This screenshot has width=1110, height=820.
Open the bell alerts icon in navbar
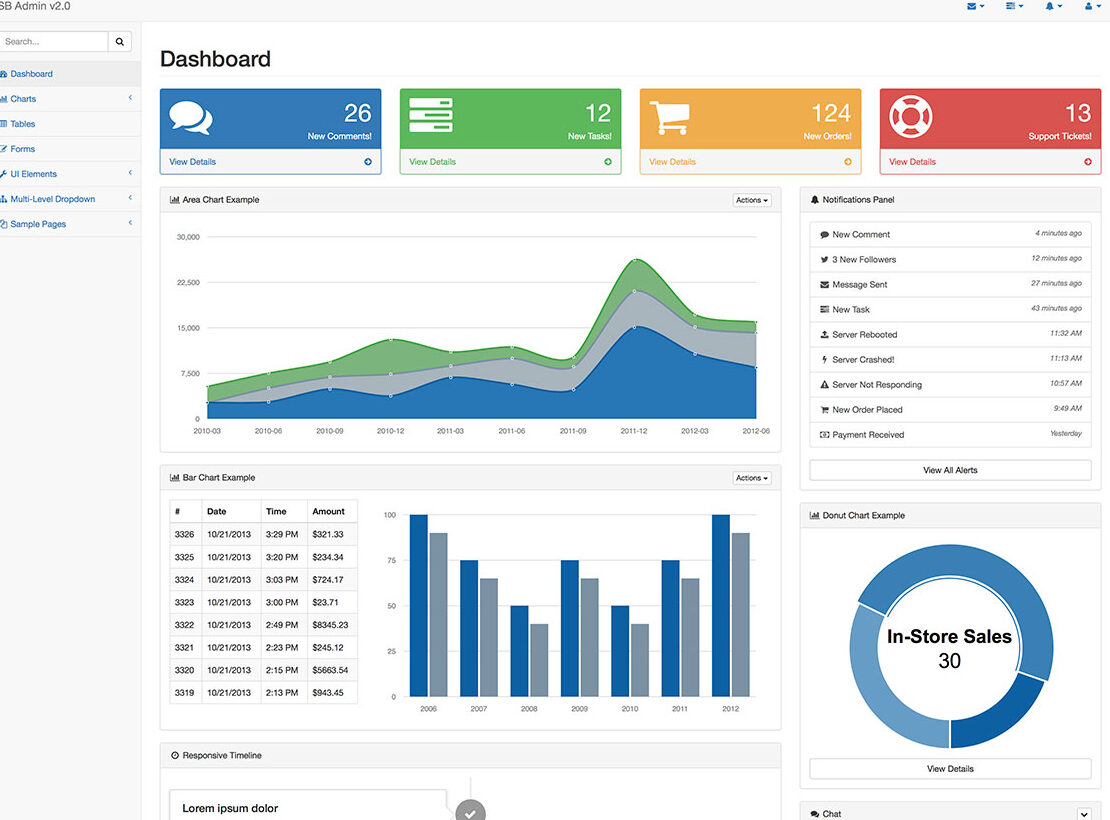1053,6
